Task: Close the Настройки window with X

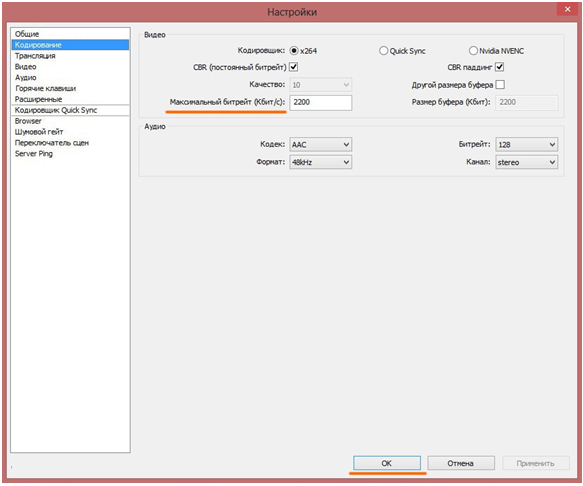Action: pyautogui.click(x=567, y=9)
